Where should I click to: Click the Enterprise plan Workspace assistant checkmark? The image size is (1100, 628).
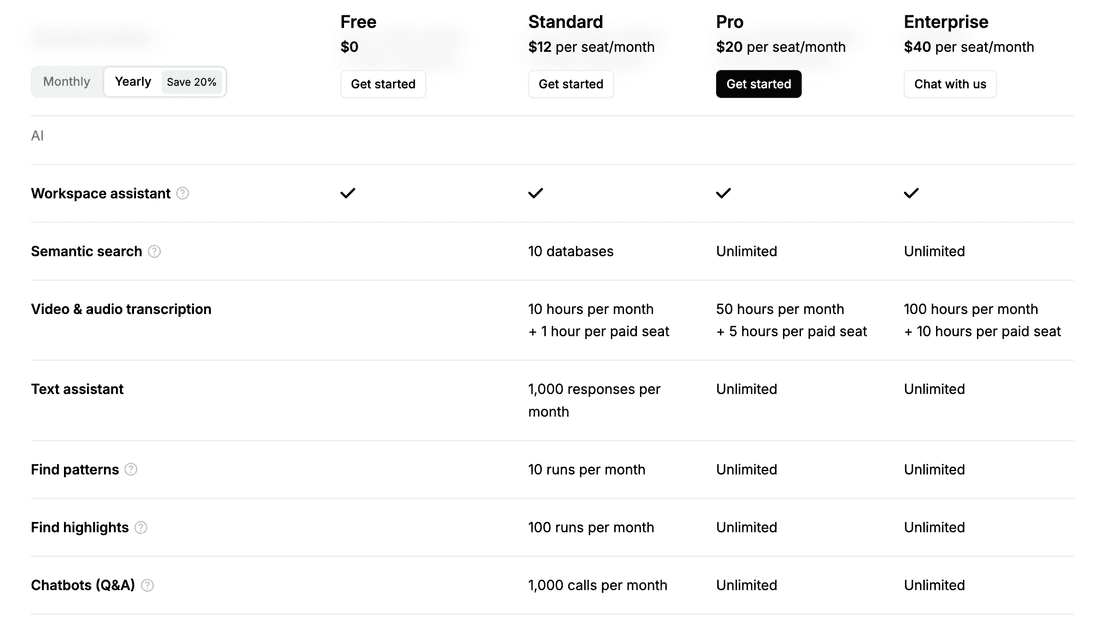pyautogui.click(x=911, y=193)
